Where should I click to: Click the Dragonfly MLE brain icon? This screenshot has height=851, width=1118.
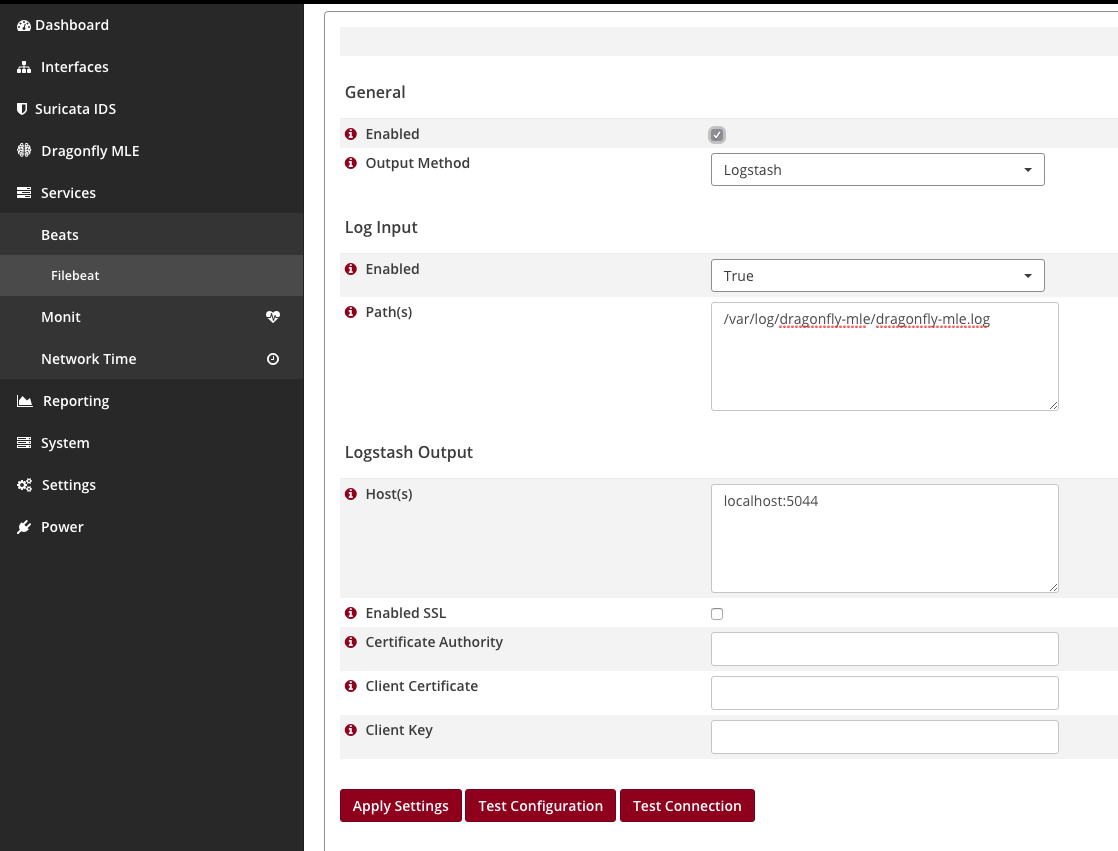[x=24, y=150]
